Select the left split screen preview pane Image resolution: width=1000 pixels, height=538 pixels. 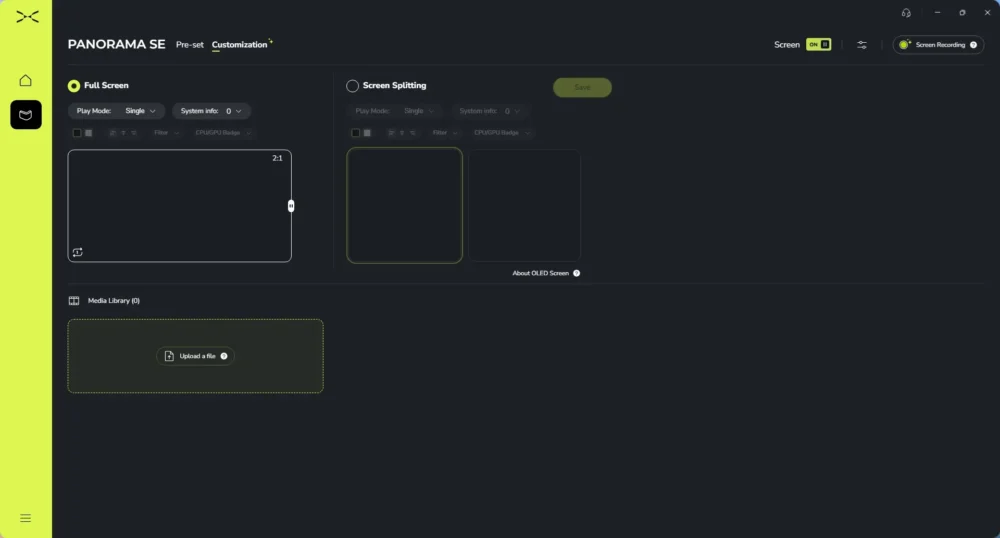[x=404, y=205]
